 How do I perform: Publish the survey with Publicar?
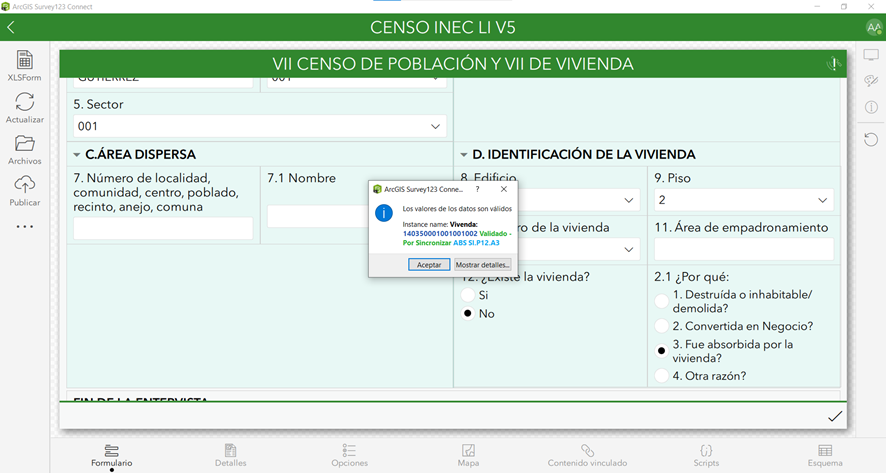24,190
